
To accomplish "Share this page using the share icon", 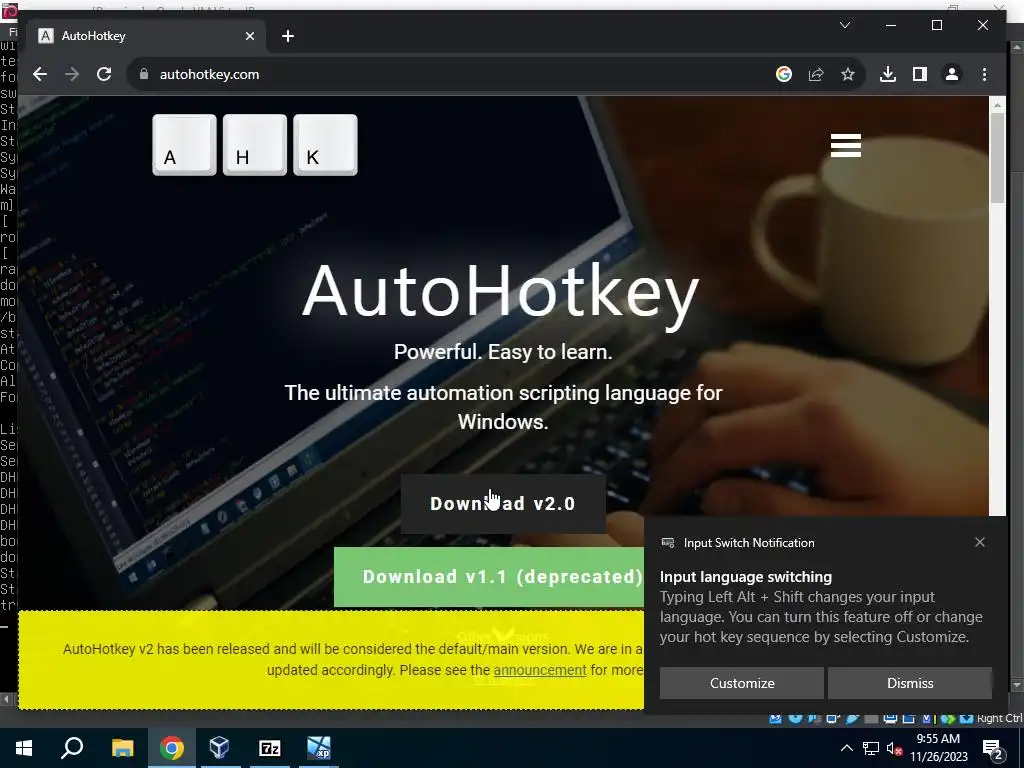I will (816, 74).
